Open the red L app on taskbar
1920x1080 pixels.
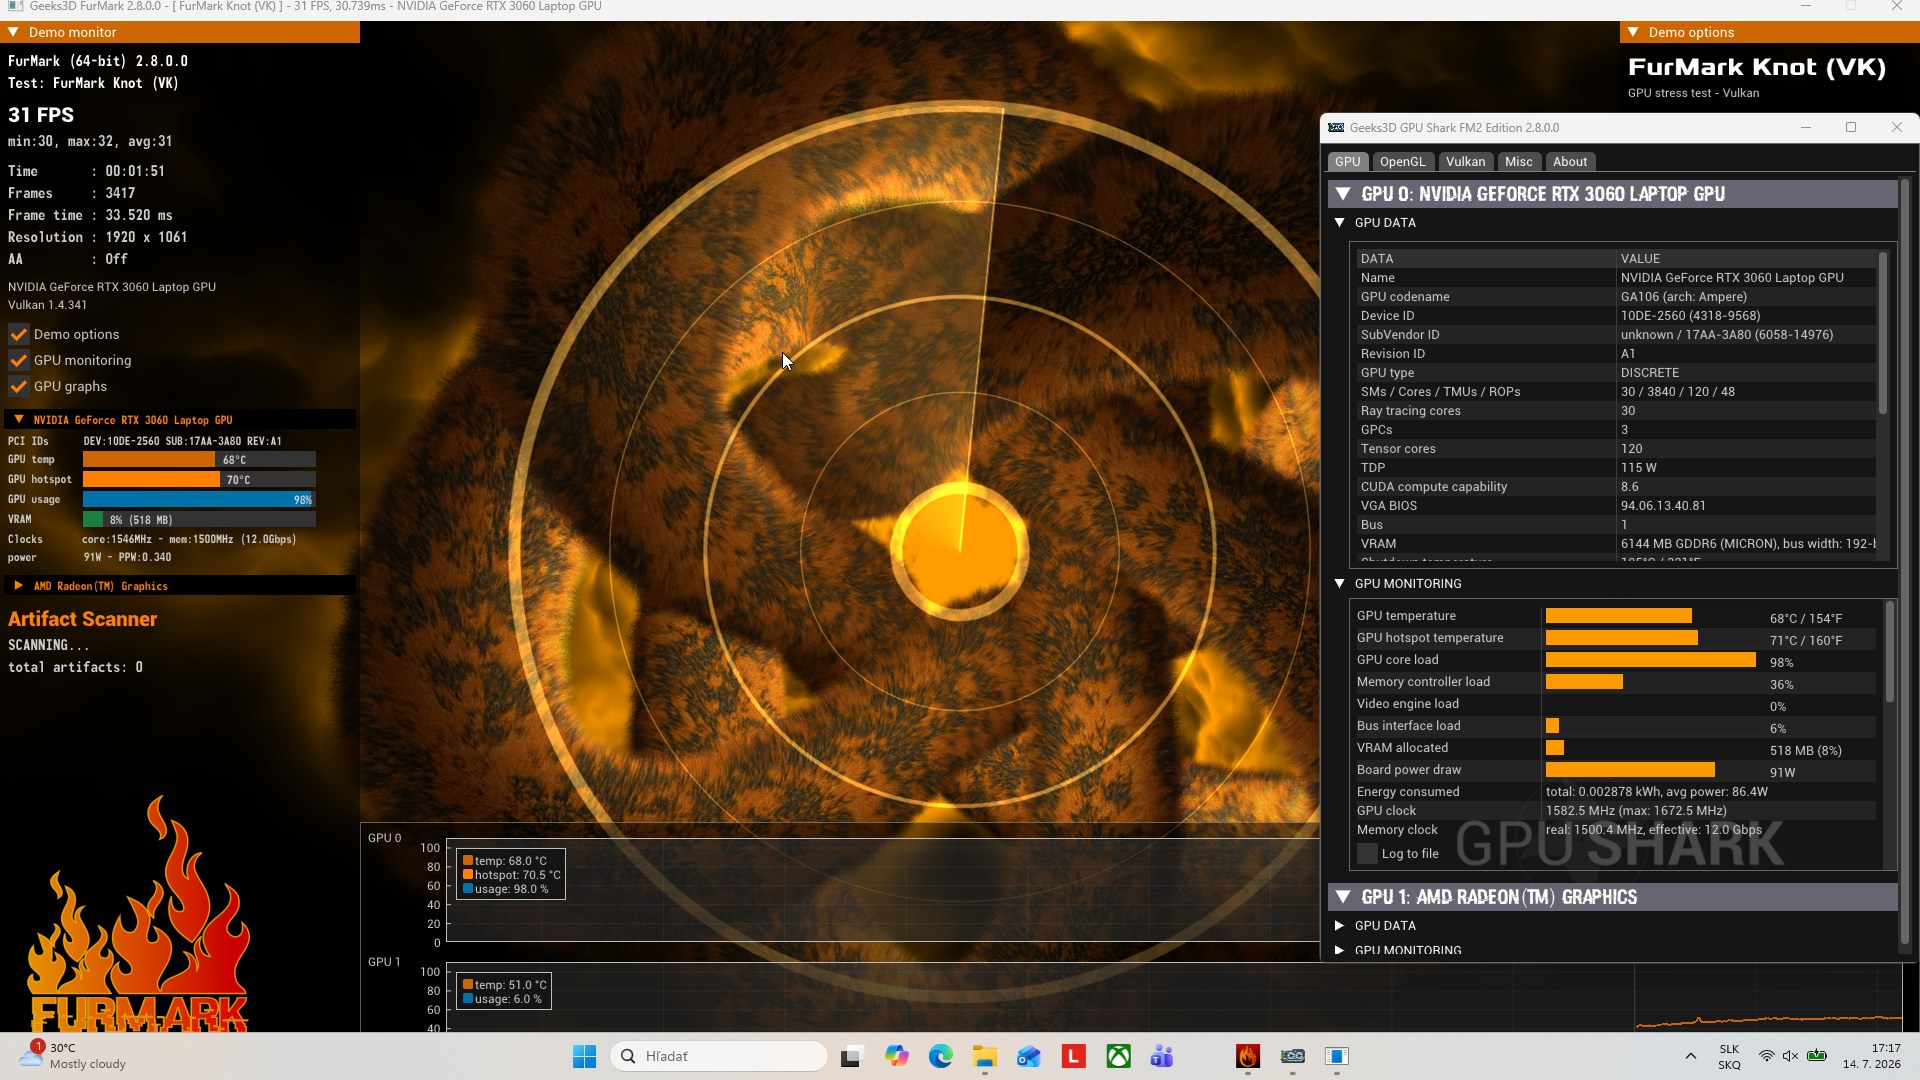pos(1074,1056)
